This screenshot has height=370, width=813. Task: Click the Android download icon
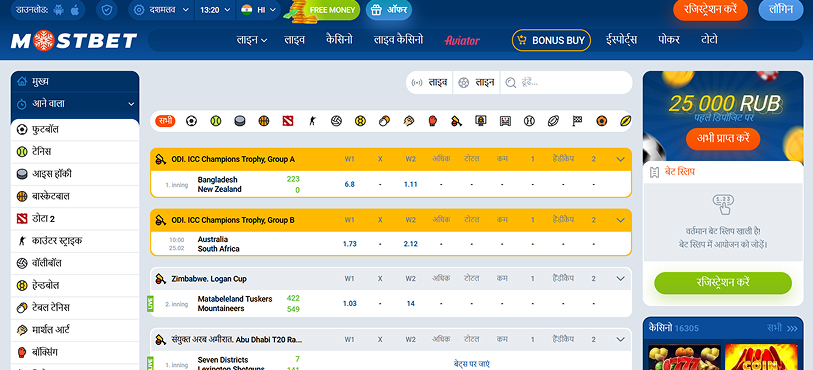(x=59, y=10)
